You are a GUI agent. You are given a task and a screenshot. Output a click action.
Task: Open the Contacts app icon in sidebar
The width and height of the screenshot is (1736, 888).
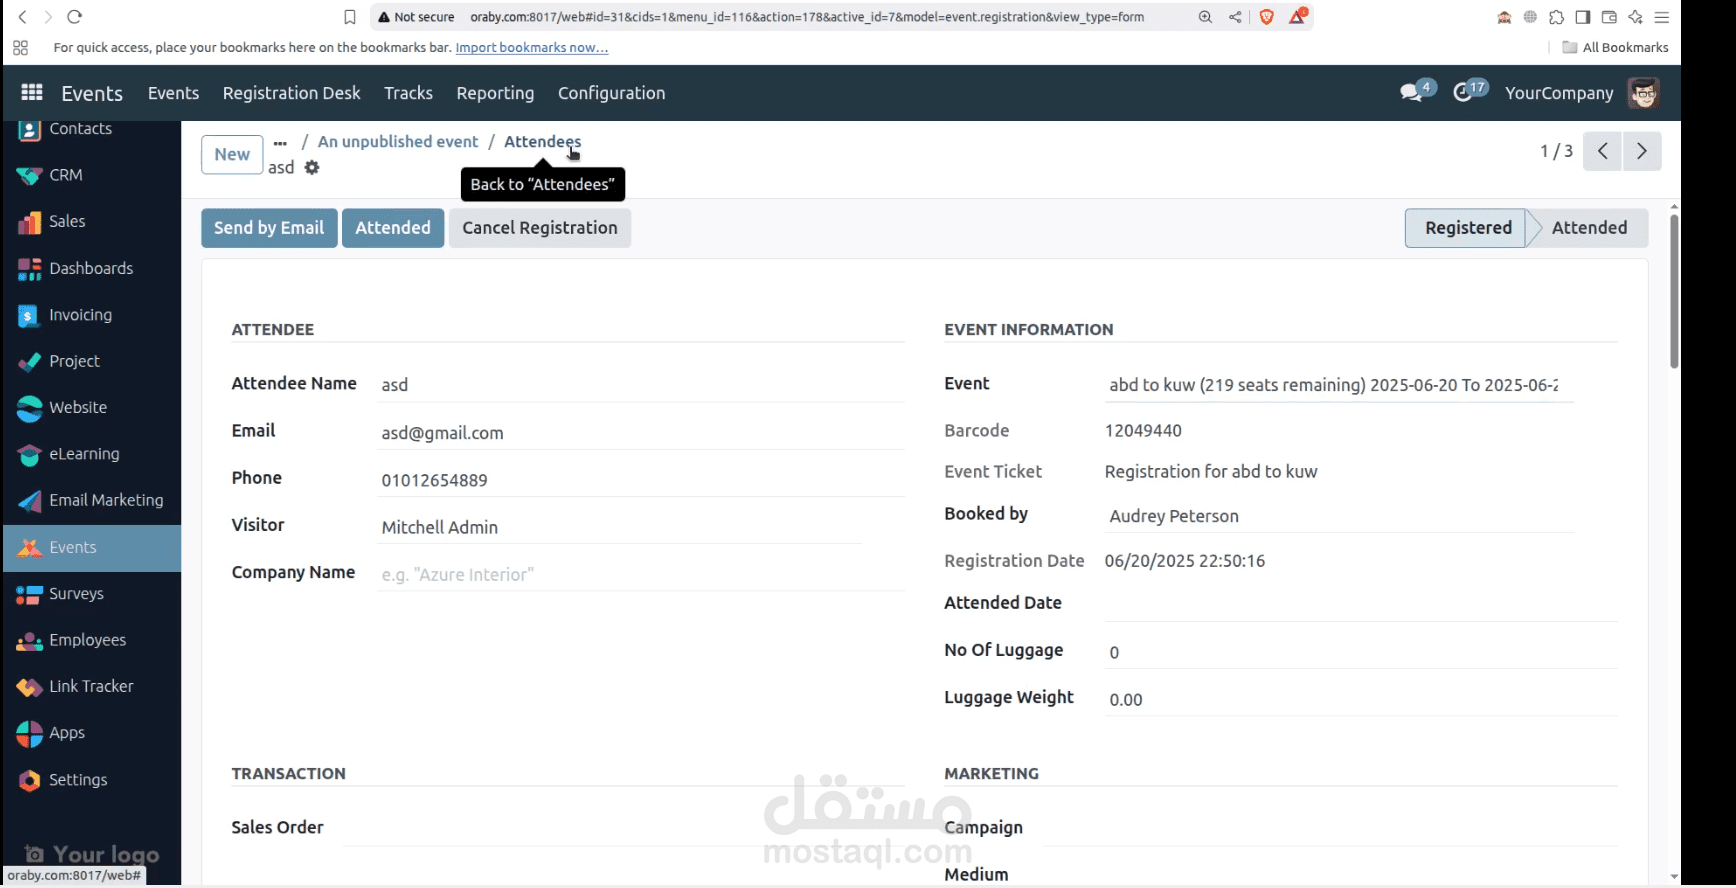point(29,129)
